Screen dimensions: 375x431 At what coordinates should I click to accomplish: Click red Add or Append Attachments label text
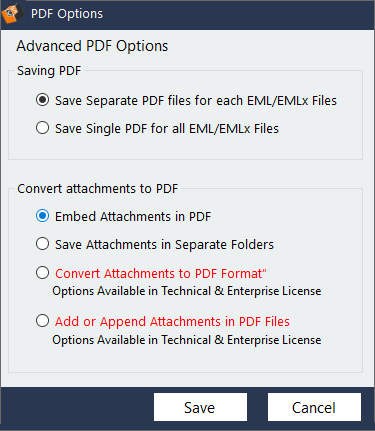(172, 321)
